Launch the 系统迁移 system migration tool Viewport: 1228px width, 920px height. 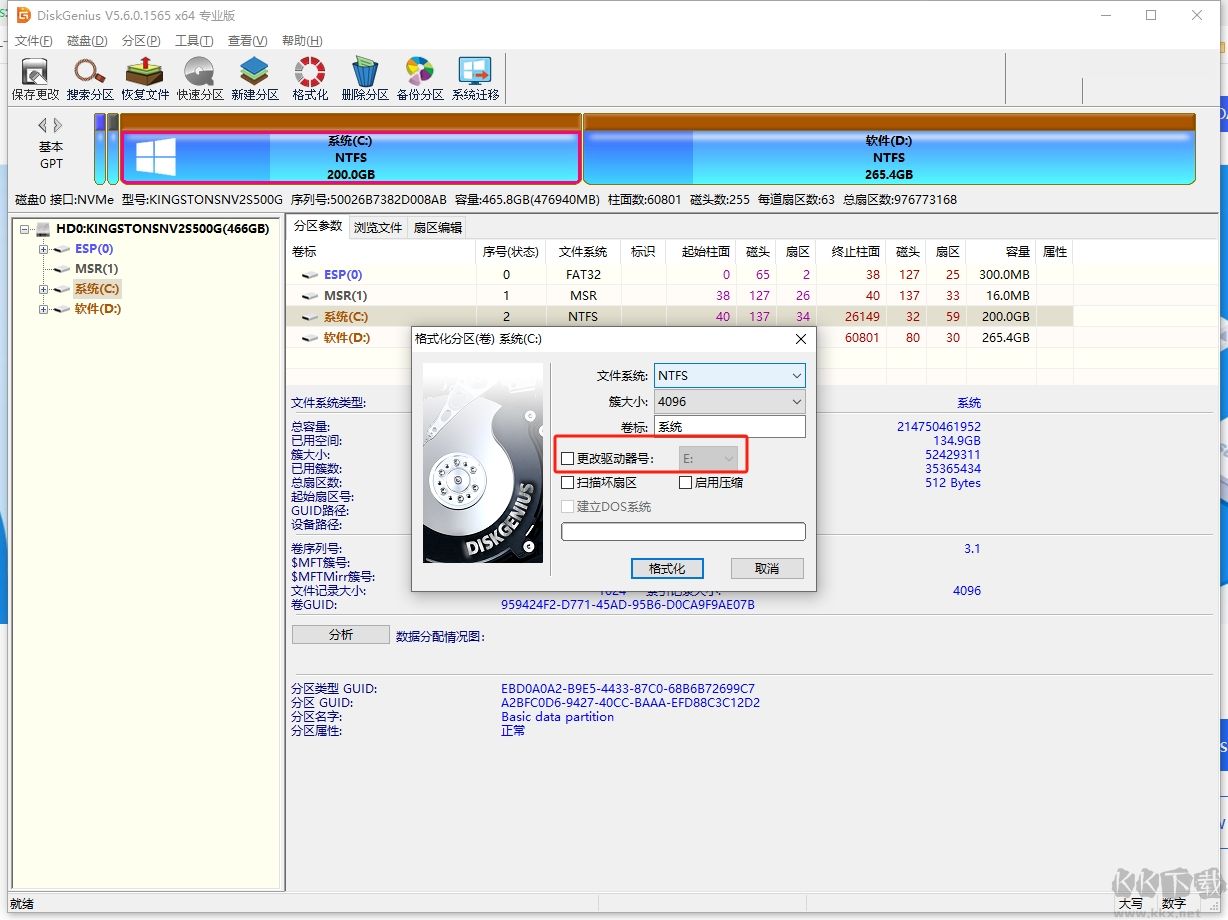475,79
